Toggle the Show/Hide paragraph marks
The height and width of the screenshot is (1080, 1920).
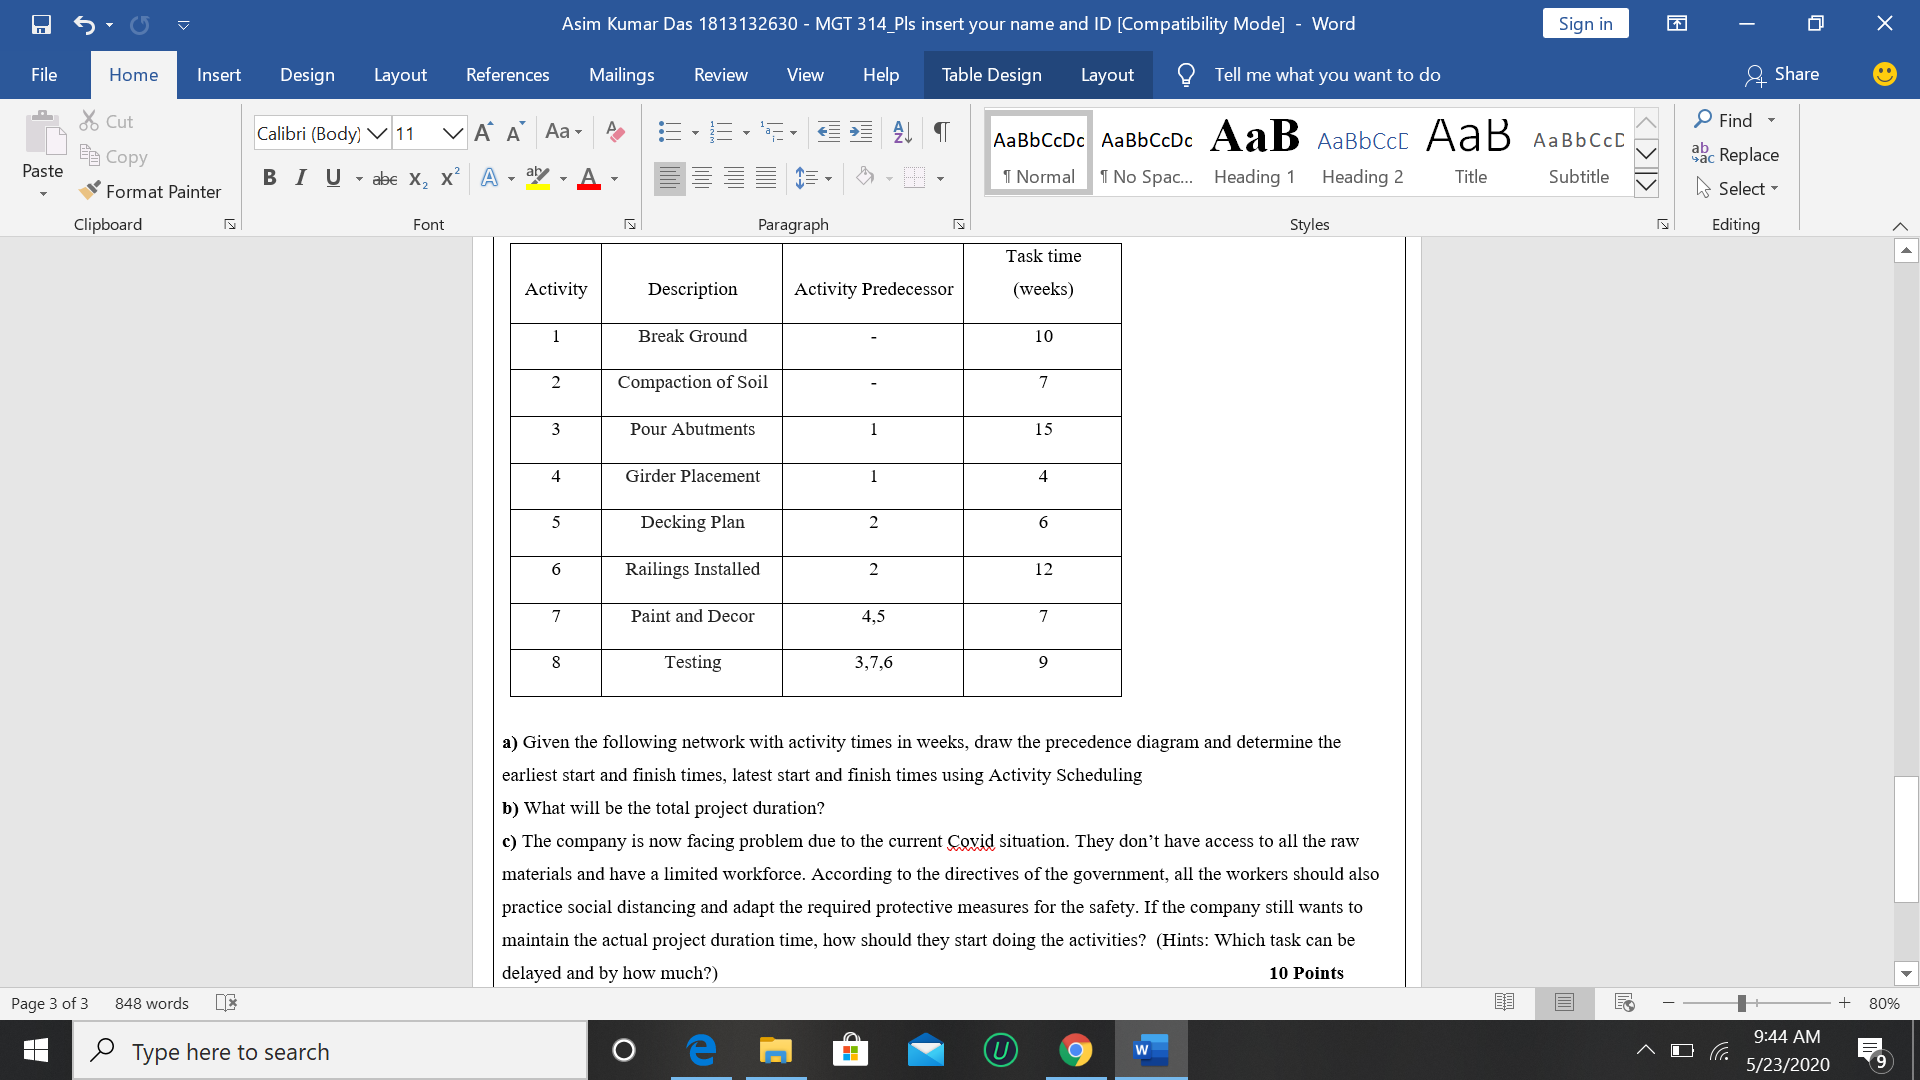[940, 131]
